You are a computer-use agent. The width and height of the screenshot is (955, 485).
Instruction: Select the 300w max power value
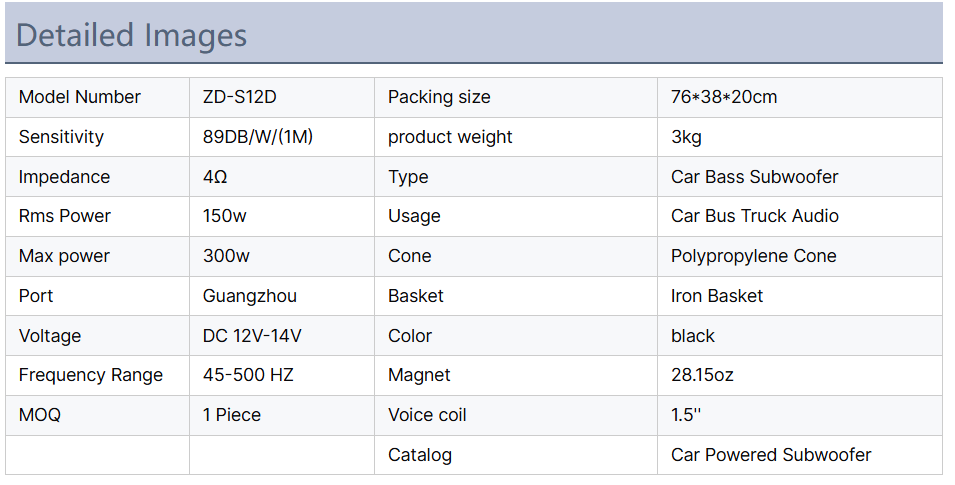coord(226,256)
